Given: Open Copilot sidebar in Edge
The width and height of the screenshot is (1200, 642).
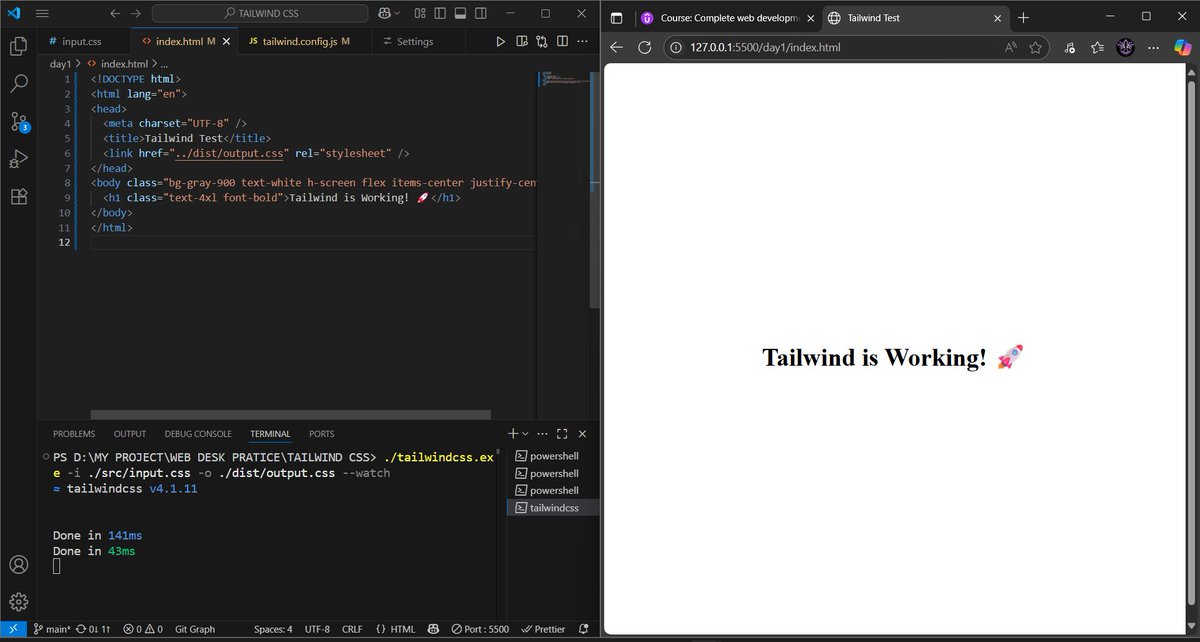Looking at the screenshot, I should pos(1181,47).
